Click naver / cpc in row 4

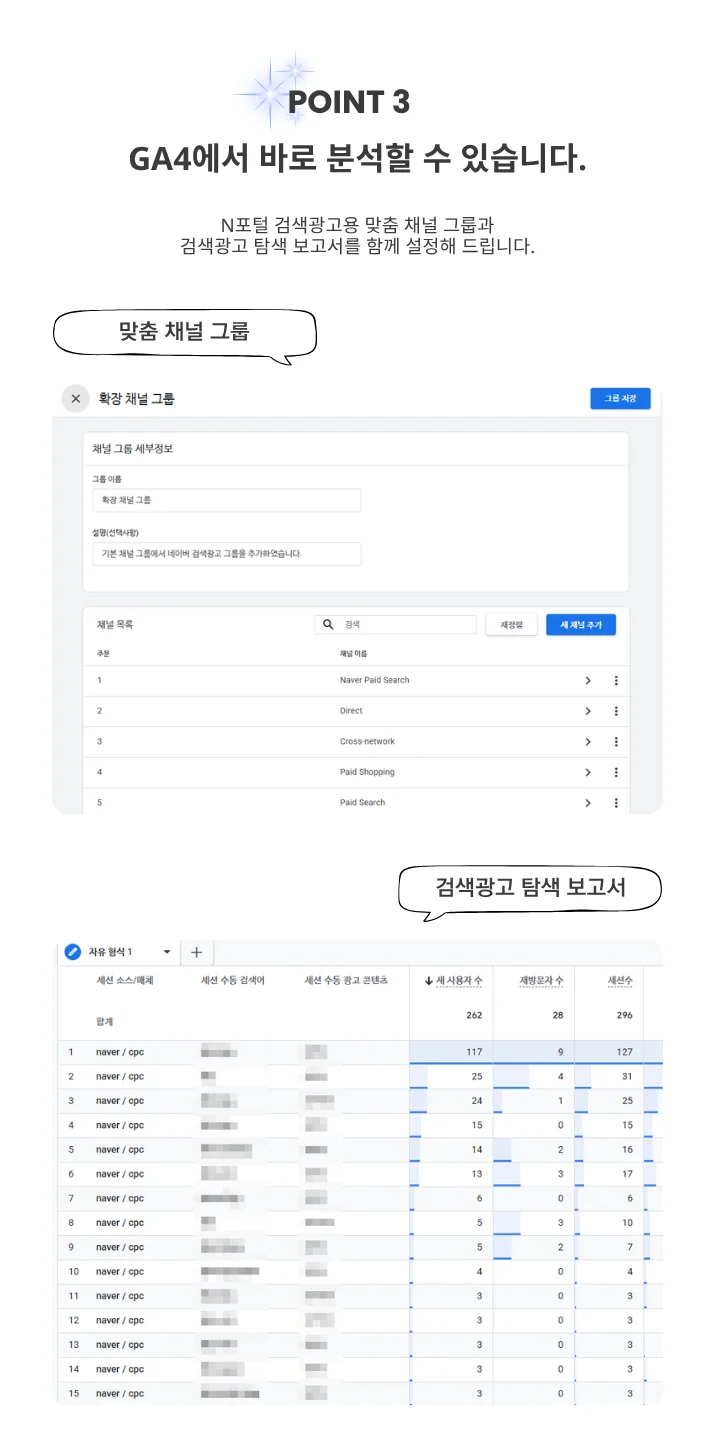120,1125
